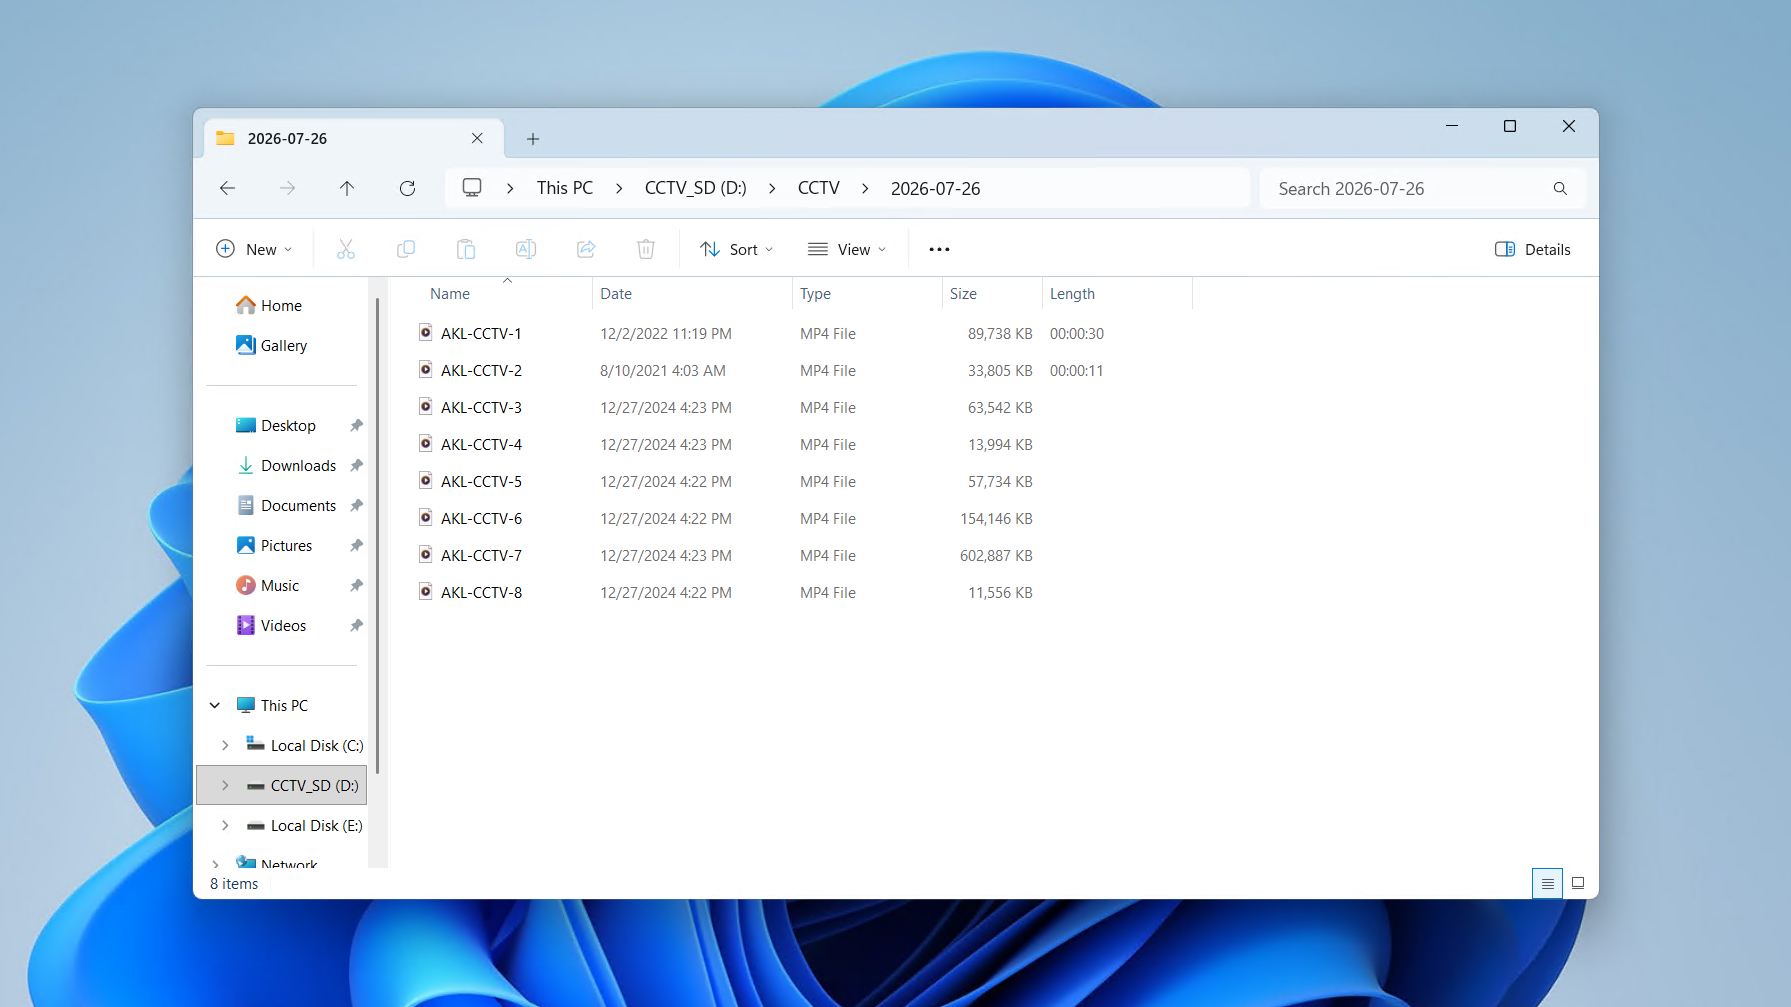Screen dimensions: 1791x1007
Task: Sort files by Size column header
Action: [963, 294]
